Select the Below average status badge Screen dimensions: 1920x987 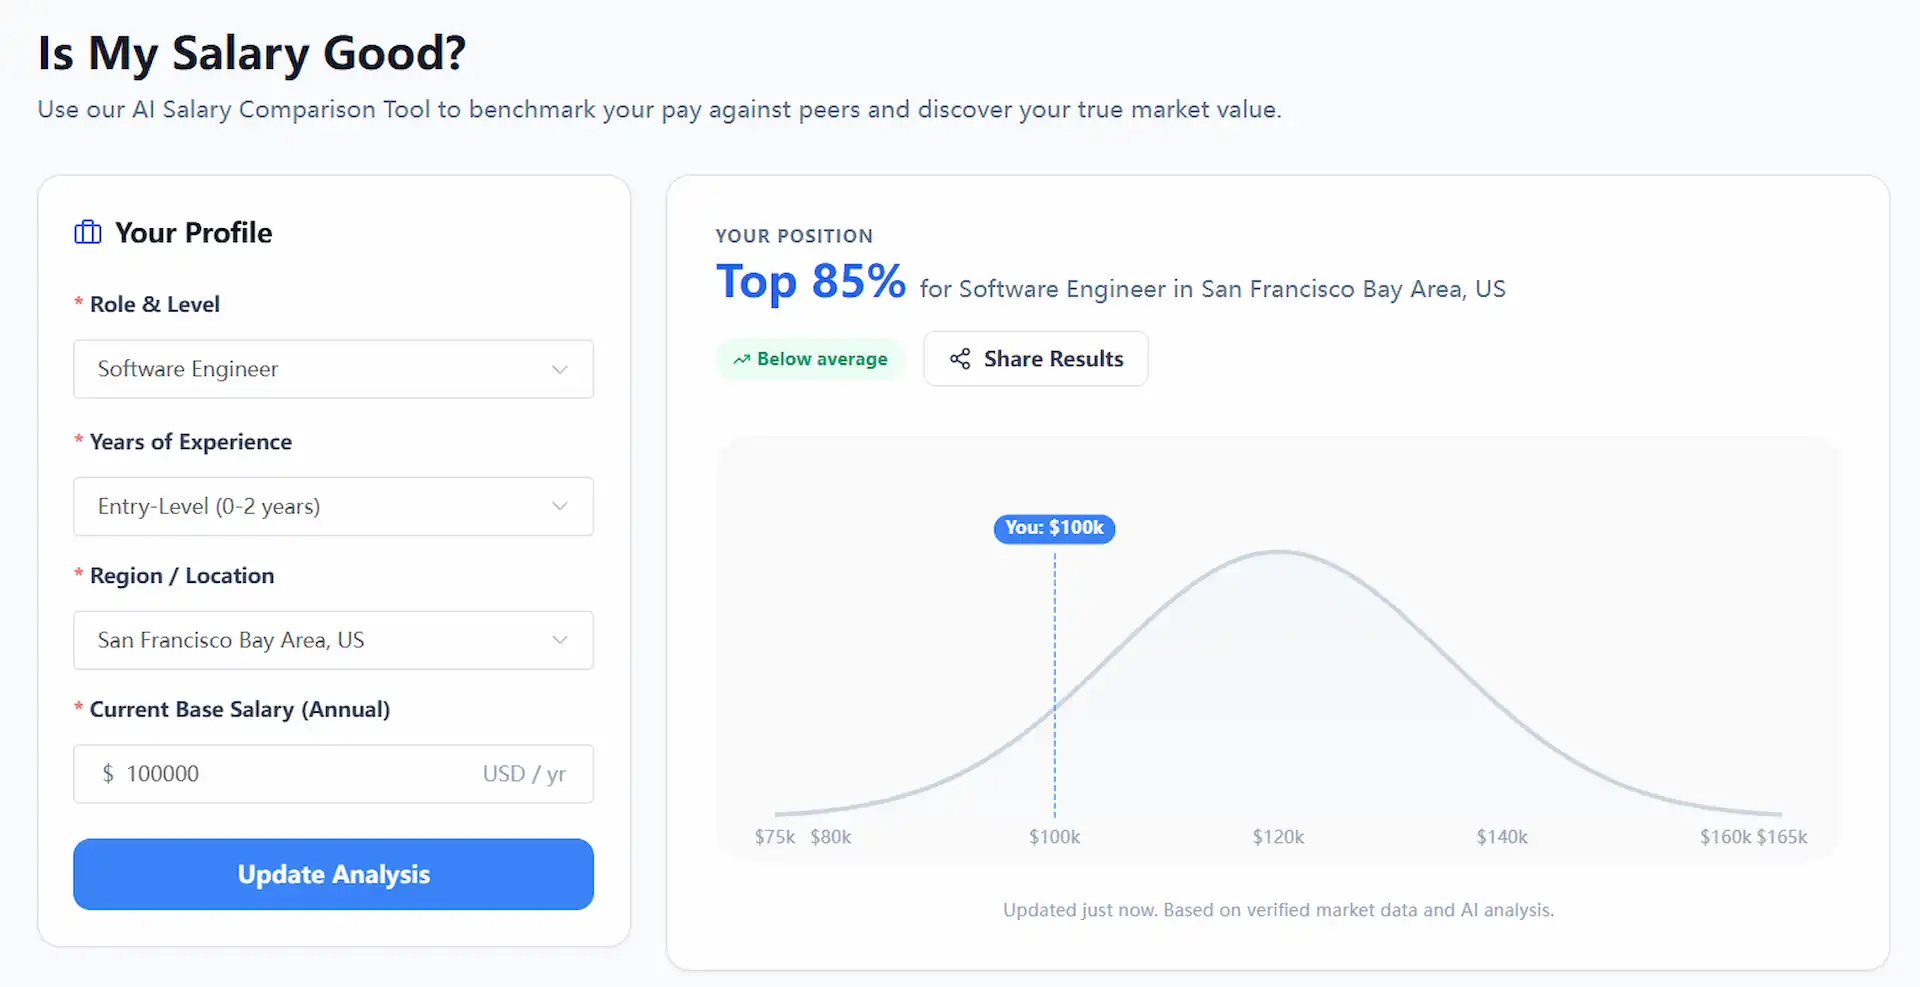811,358
